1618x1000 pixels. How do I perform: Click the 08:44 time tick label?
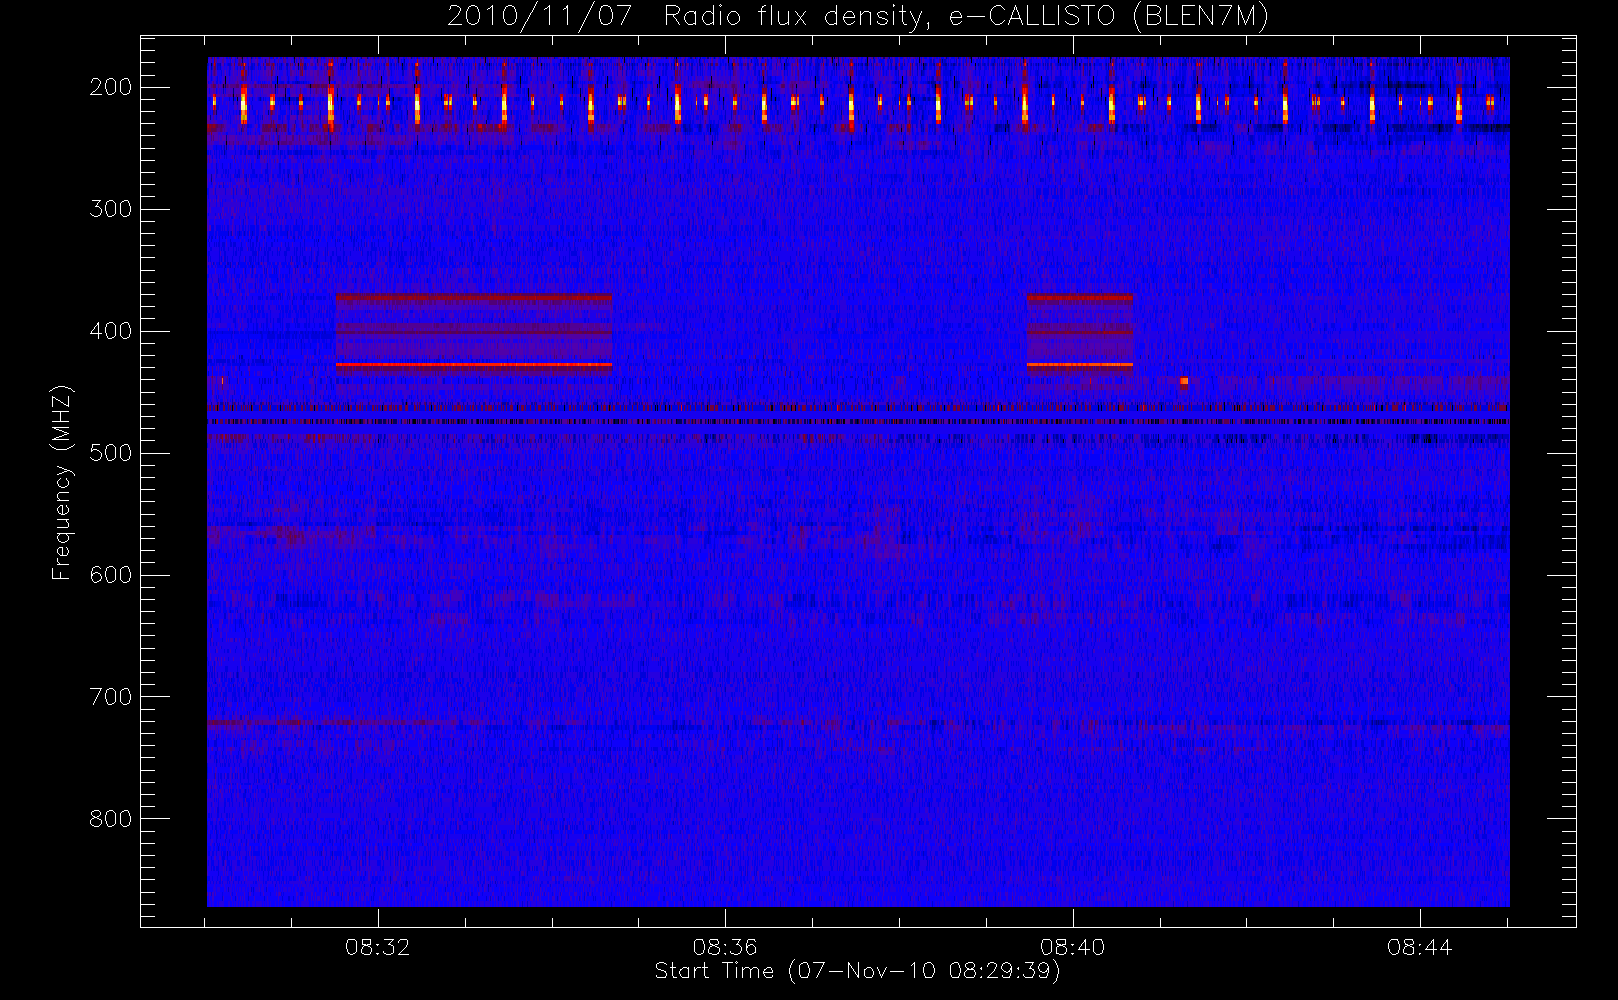coord(1420,947)
